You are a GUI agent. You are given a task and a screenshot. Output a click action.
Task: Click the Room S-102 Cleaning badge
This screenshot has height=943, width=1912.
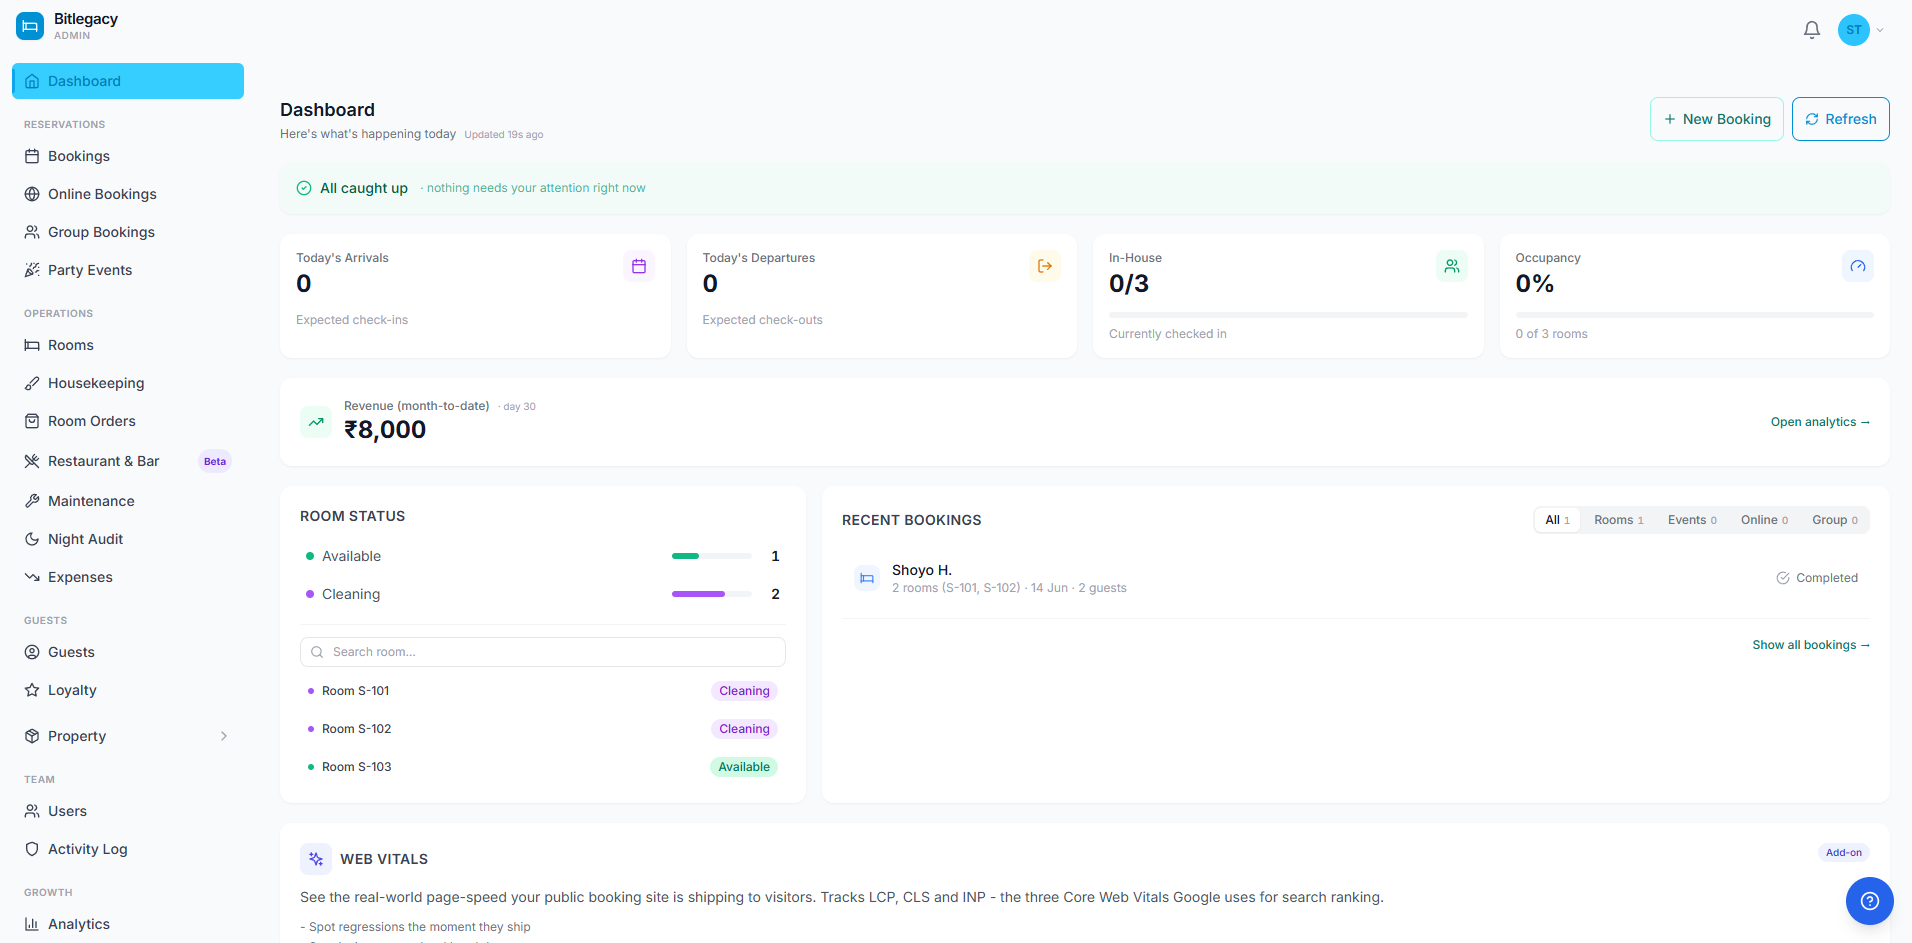pos(744,729)
